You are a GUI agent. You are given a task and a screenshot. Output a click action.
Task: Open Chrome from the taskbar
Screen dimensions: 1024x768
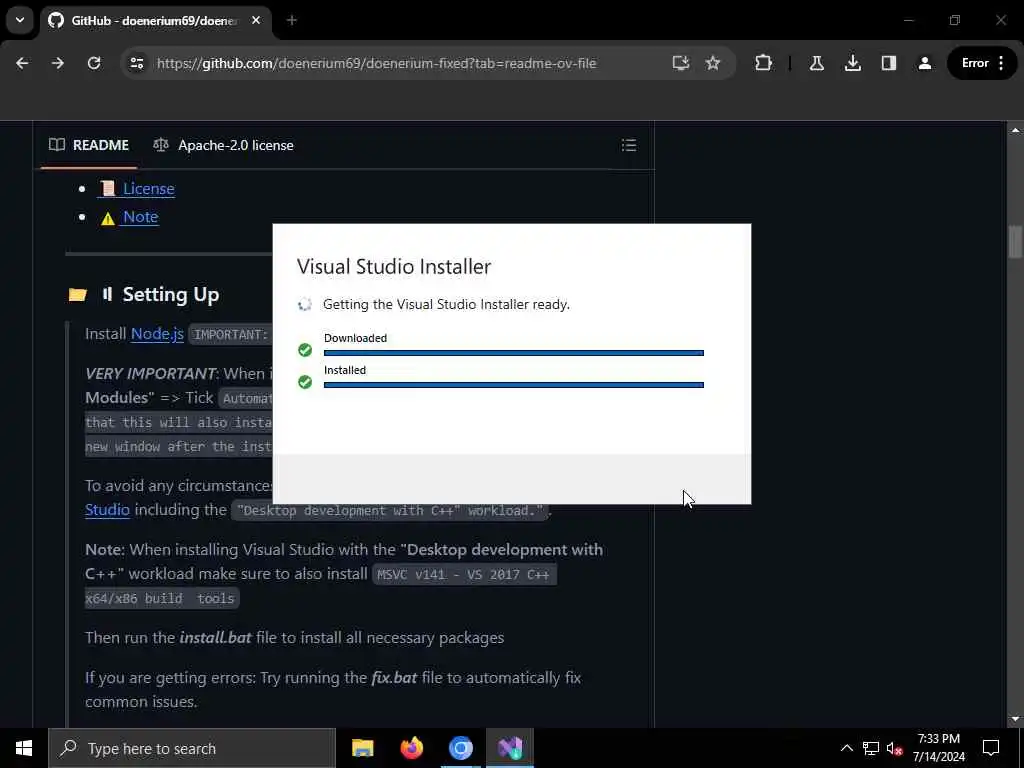point(460,748)
